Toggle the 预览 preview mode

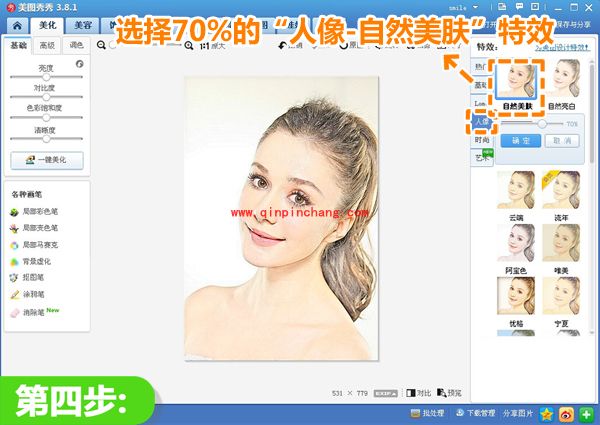(x=448, y=393)
